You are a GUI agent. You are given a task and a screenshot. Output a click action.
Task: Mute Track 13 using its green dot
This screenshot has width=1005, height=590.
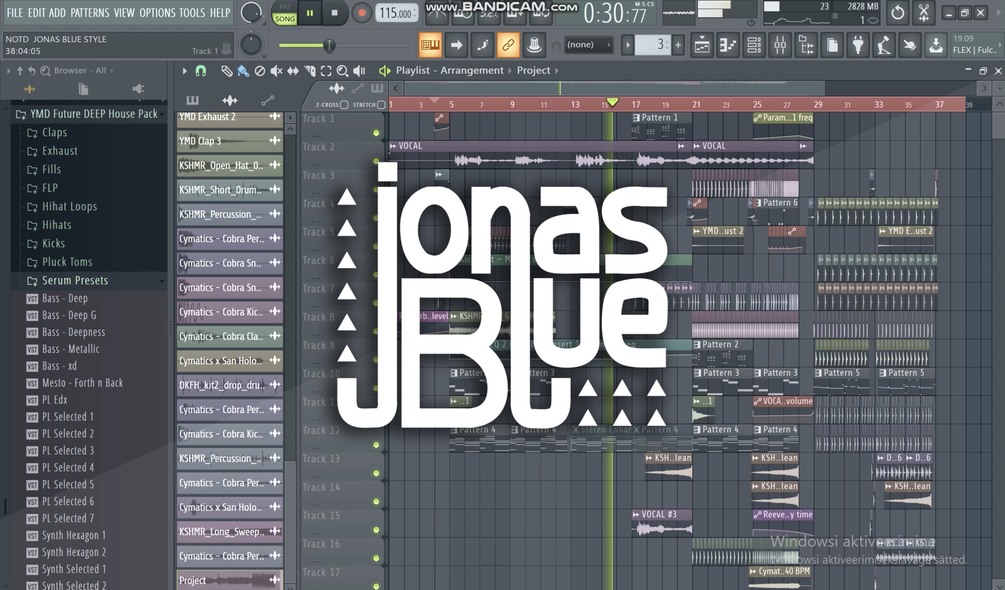376,473
